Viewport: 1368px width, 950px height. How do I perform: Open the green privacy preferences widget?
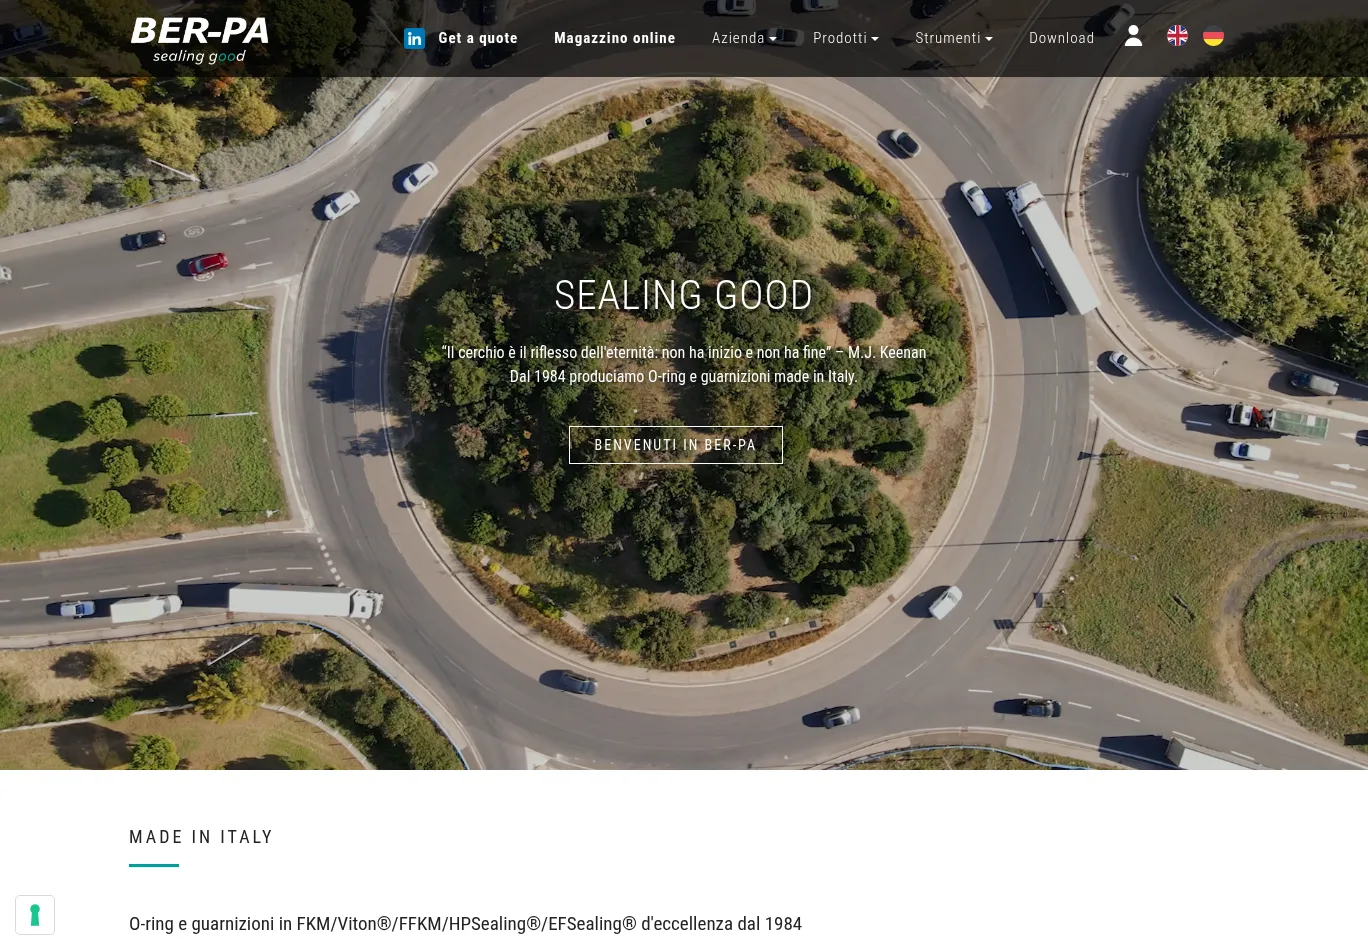[35, 915]
